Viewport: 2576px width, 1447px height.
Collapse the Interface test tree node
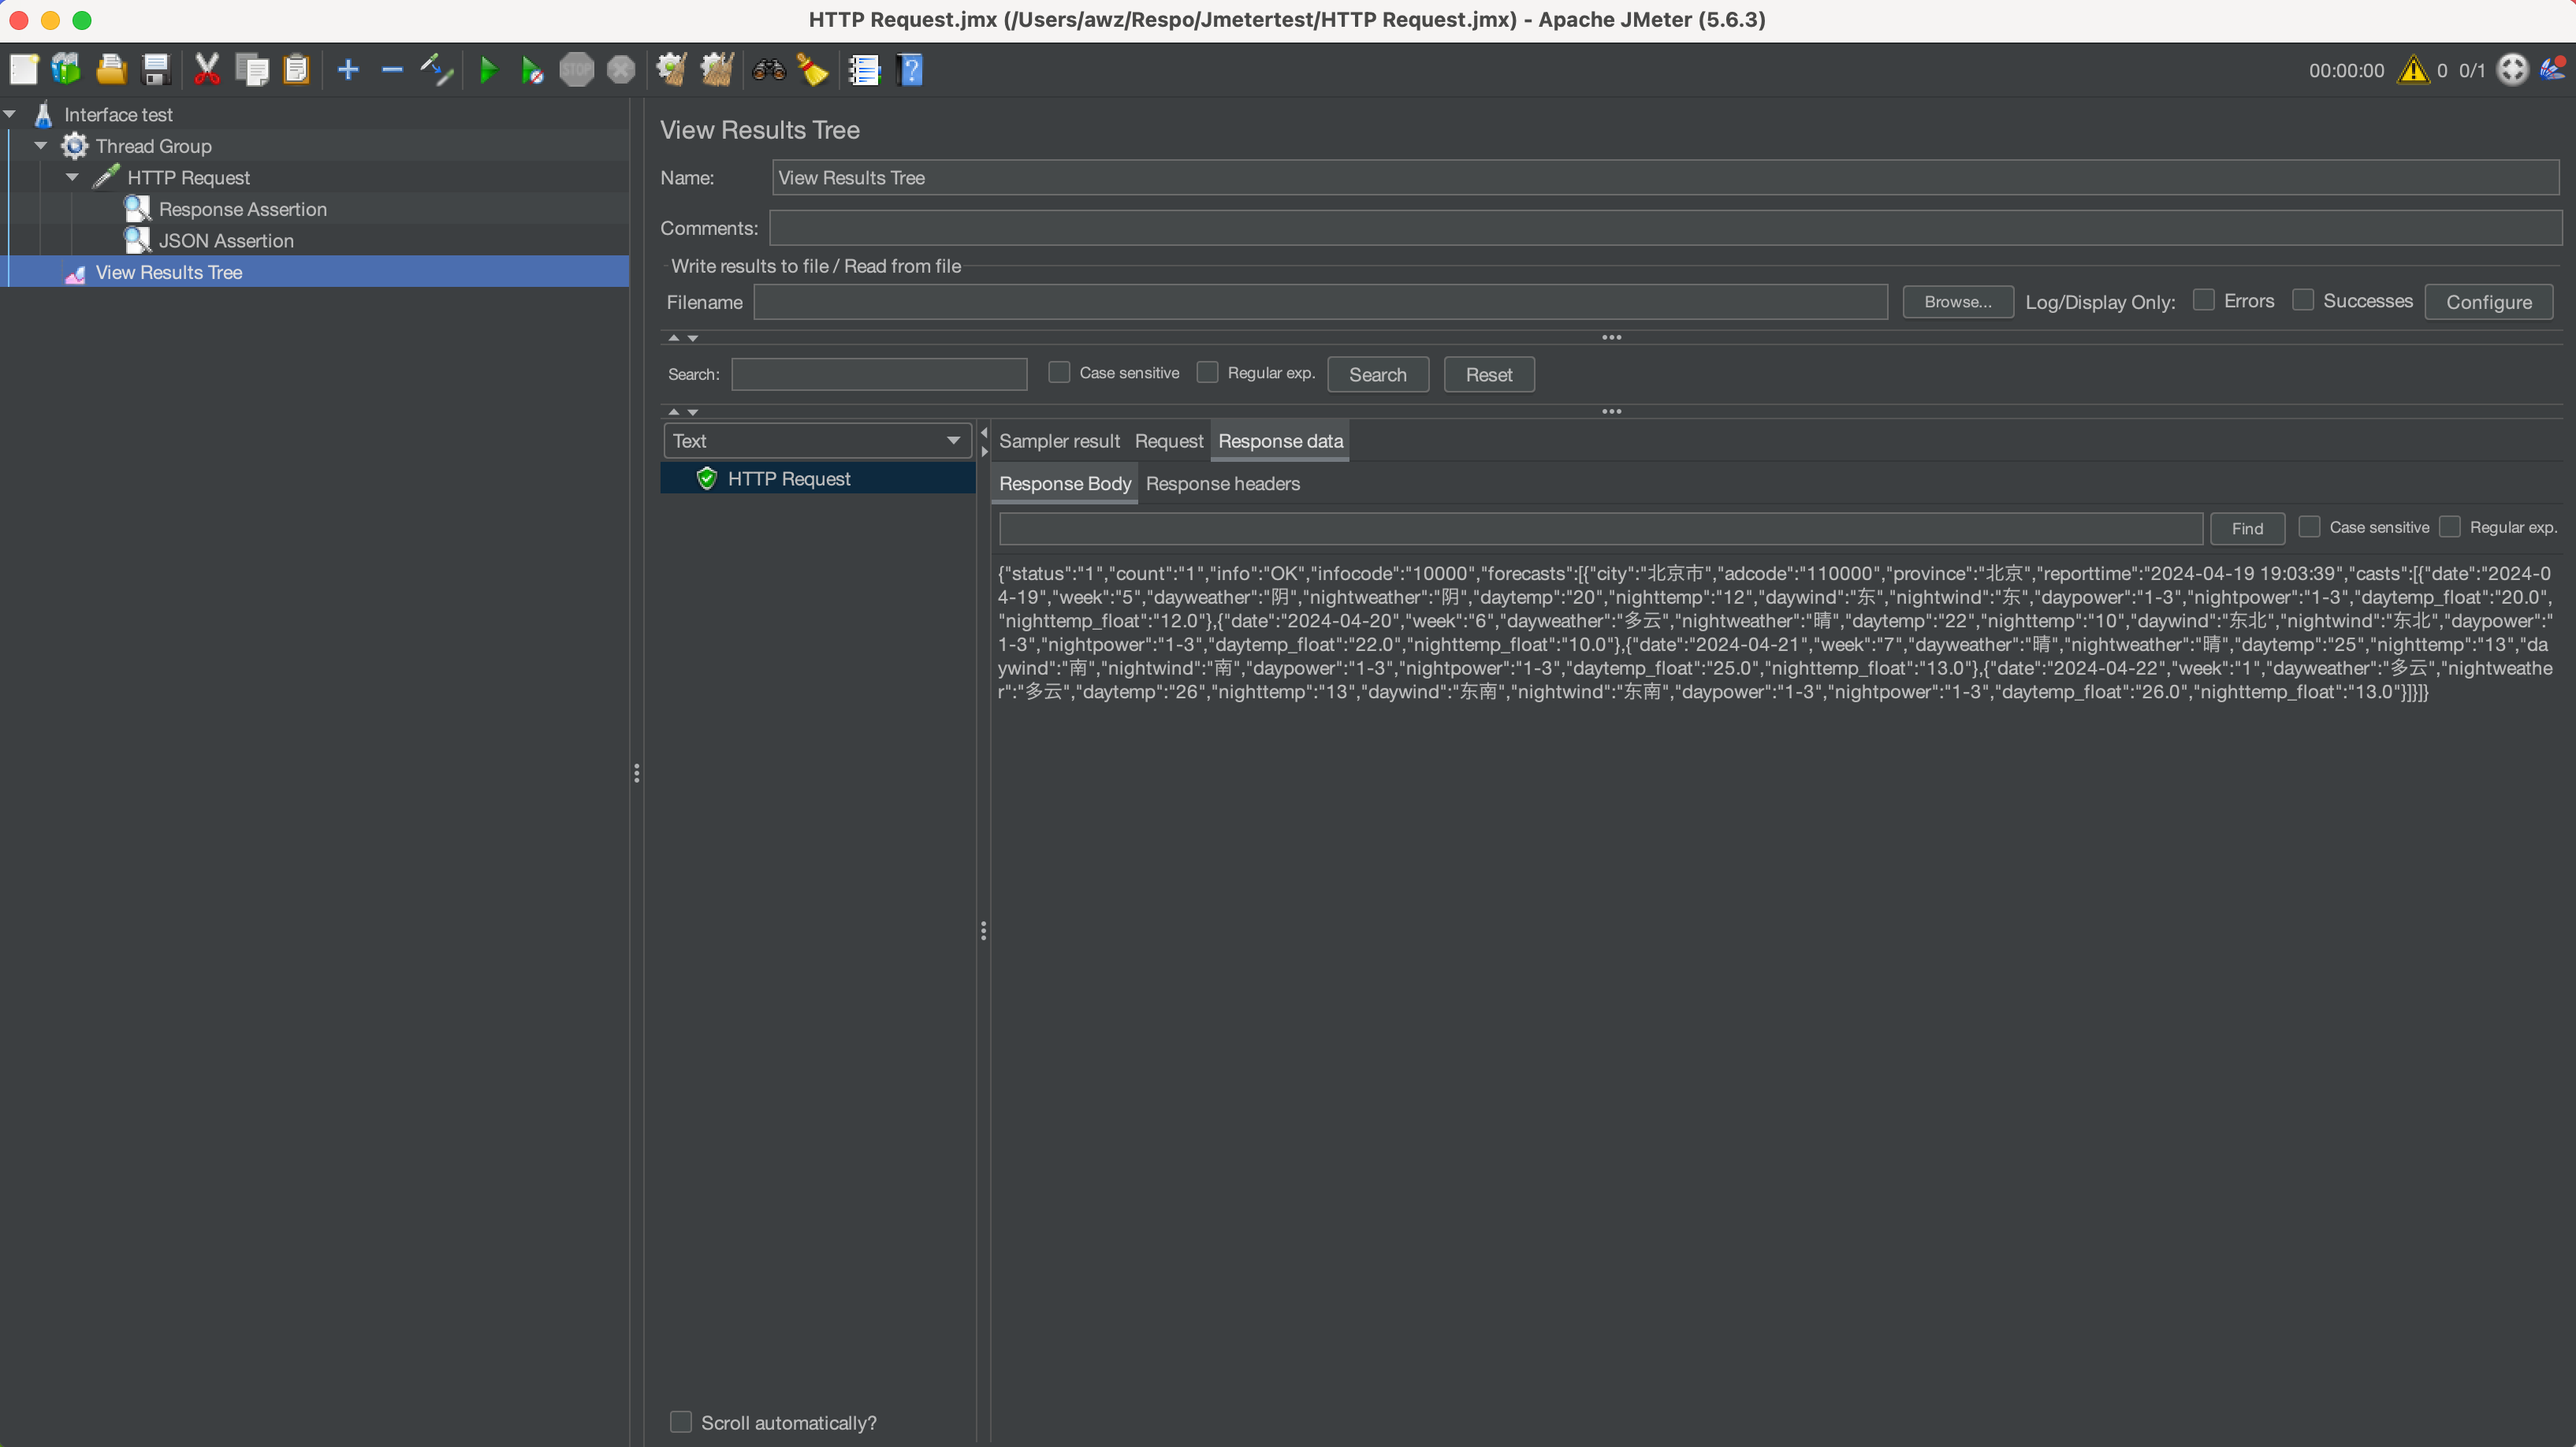[x=10, y=114]
